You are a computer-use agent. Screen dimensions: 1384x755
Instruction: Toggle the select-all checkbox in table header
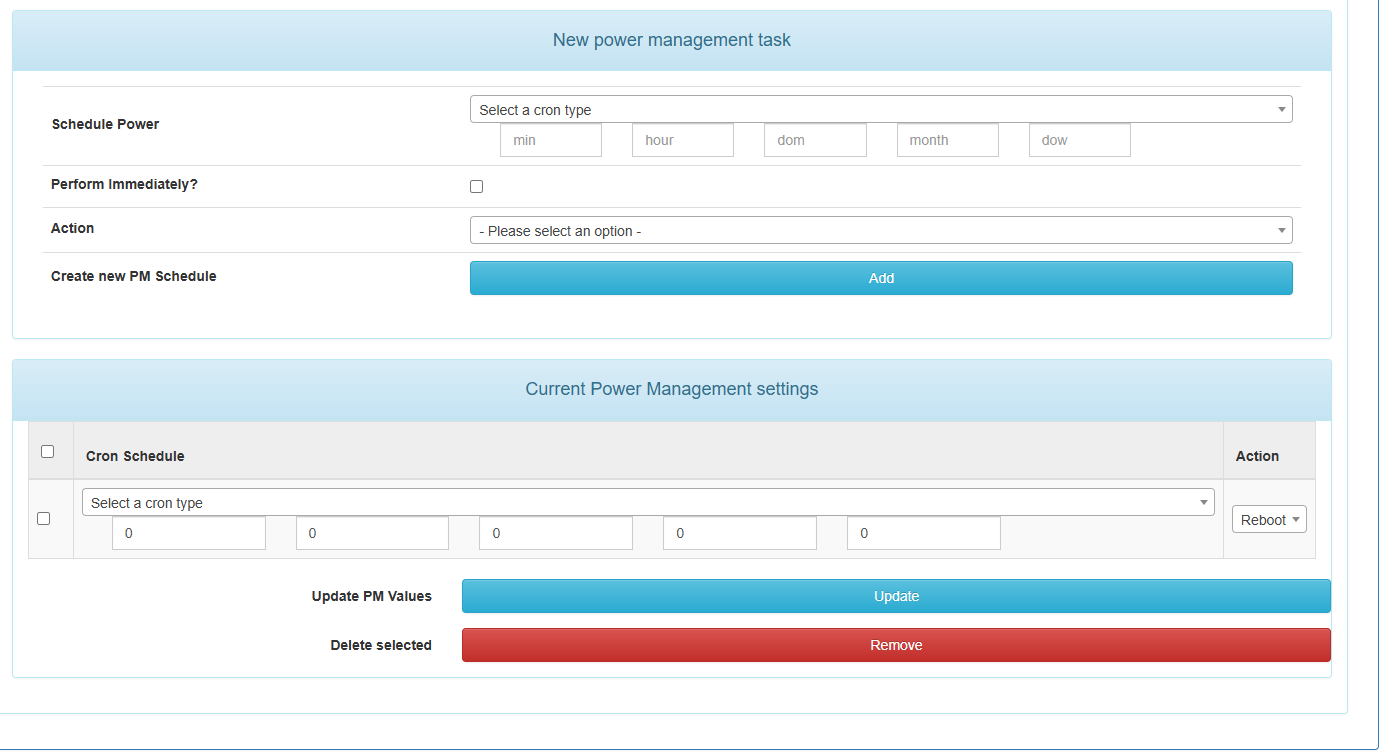[x=47, y=451]
